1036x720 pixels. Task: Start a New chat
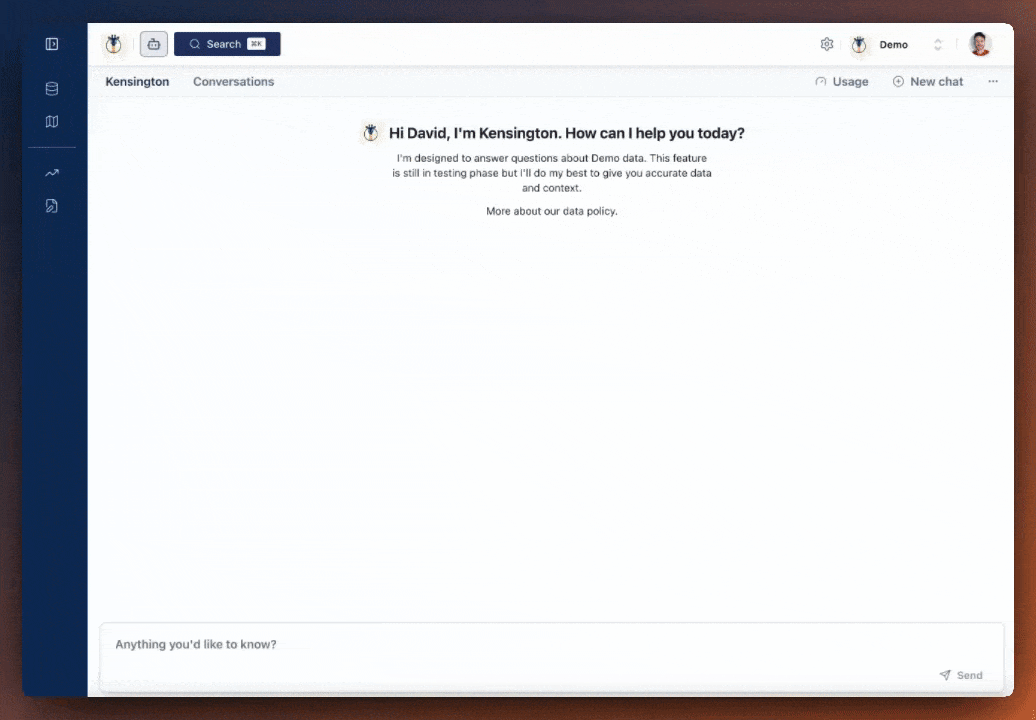coord(928,82)
